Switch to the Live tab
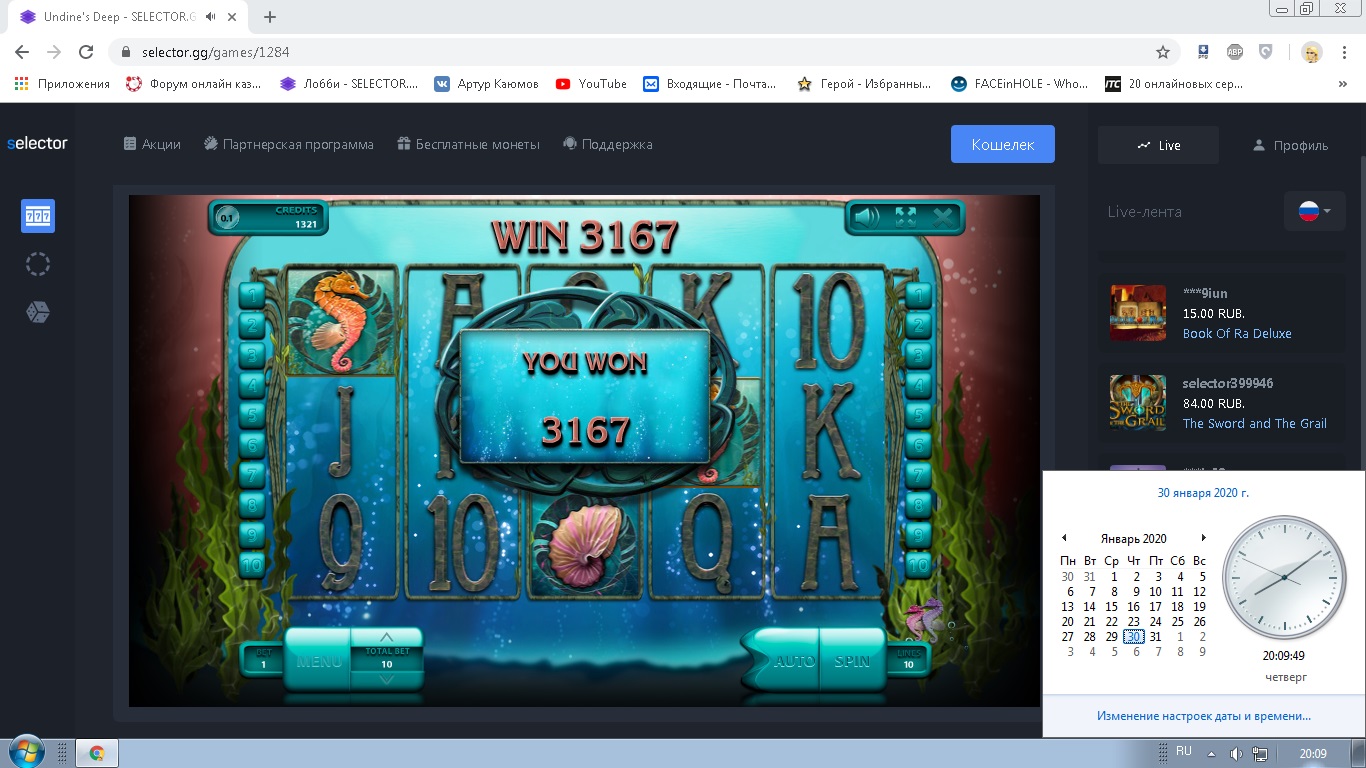1366x768 pixels. coord(1158,145)
